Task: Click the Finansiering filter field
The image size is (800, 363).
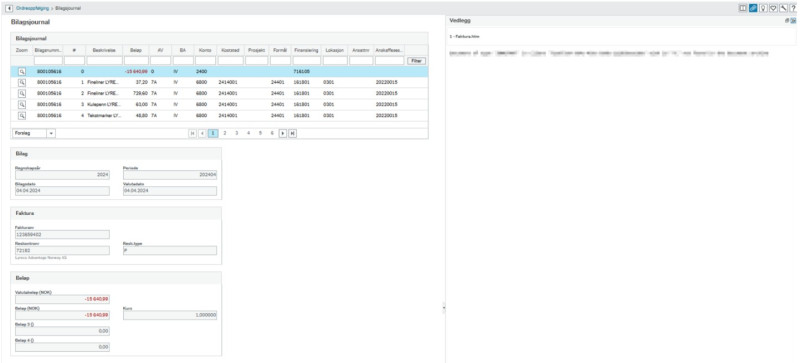Action: 307,61
